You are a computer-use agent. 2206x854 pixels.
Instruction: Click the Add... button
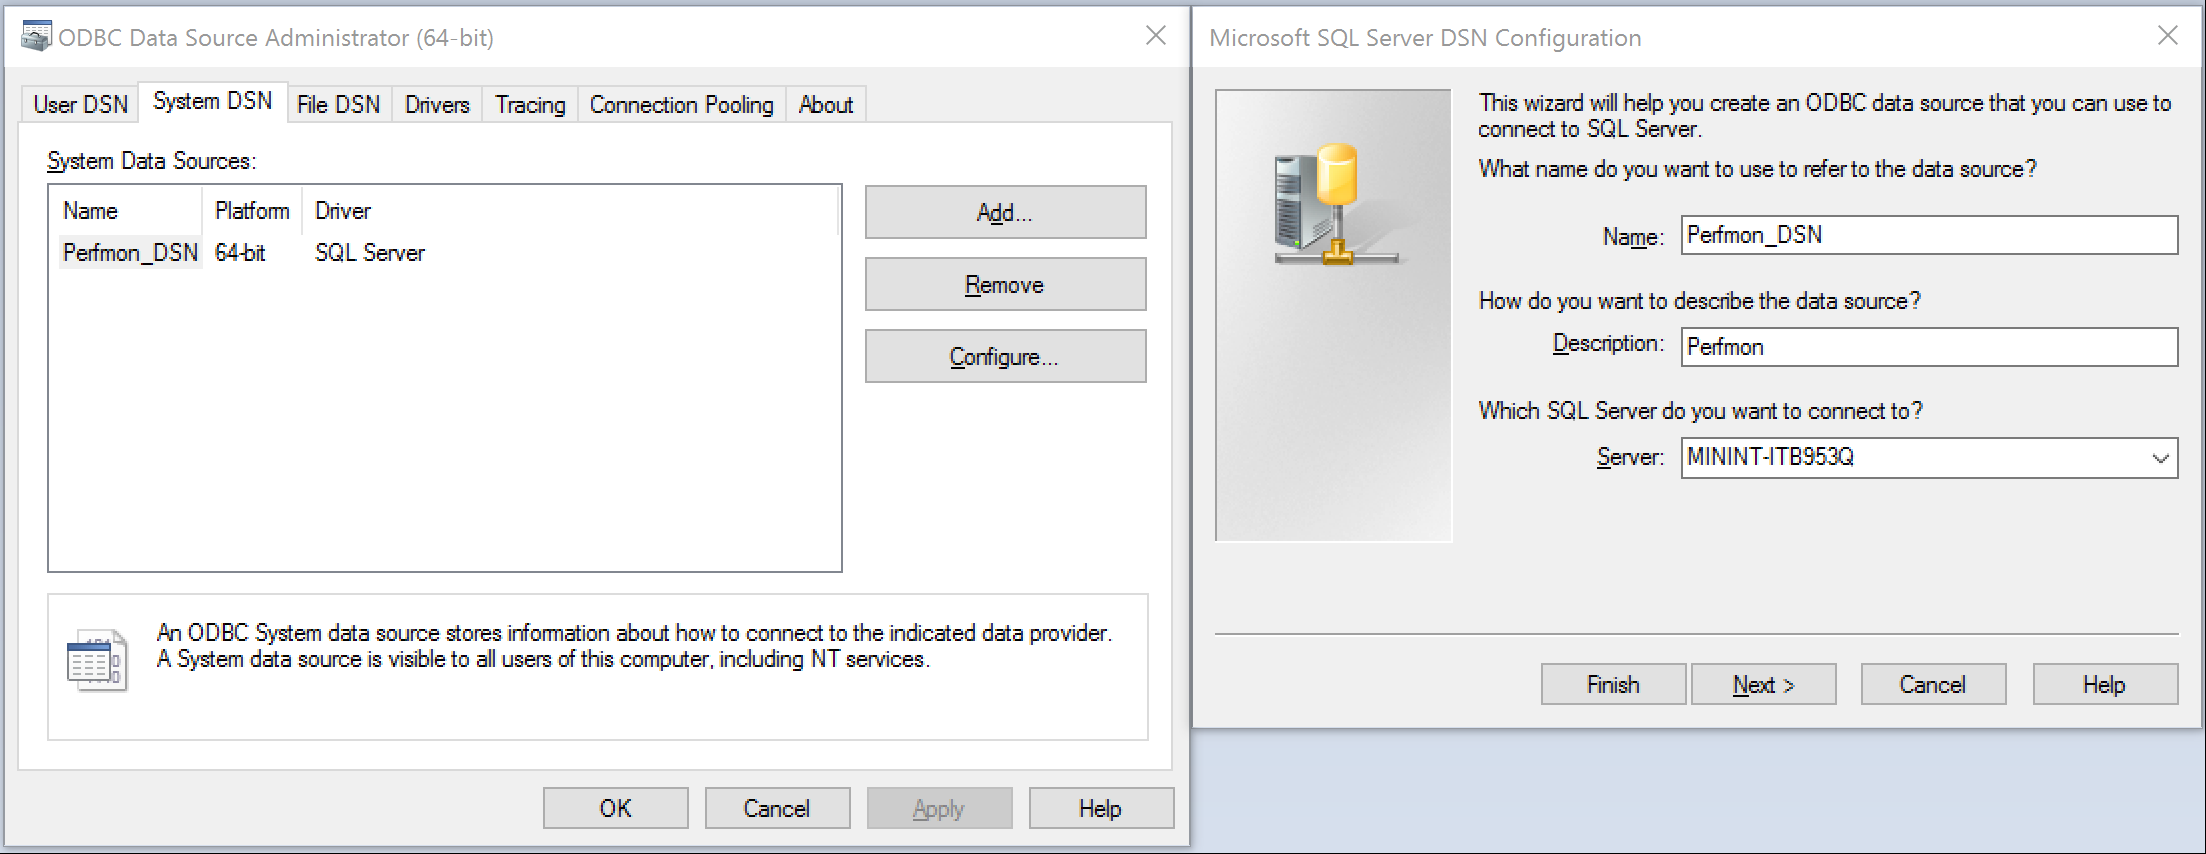pos(1005,212)
